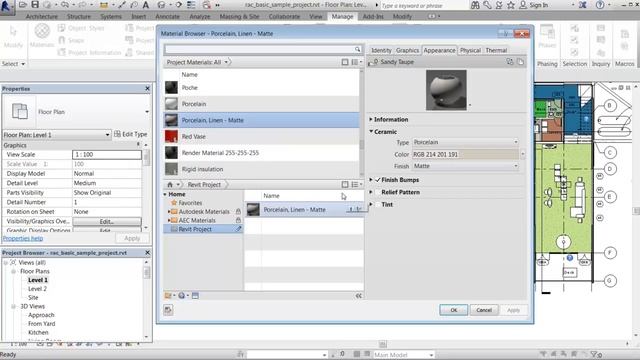The image size is (640, 360).
Task: Switch to the Identity tab
Action: tap(381, 50)
